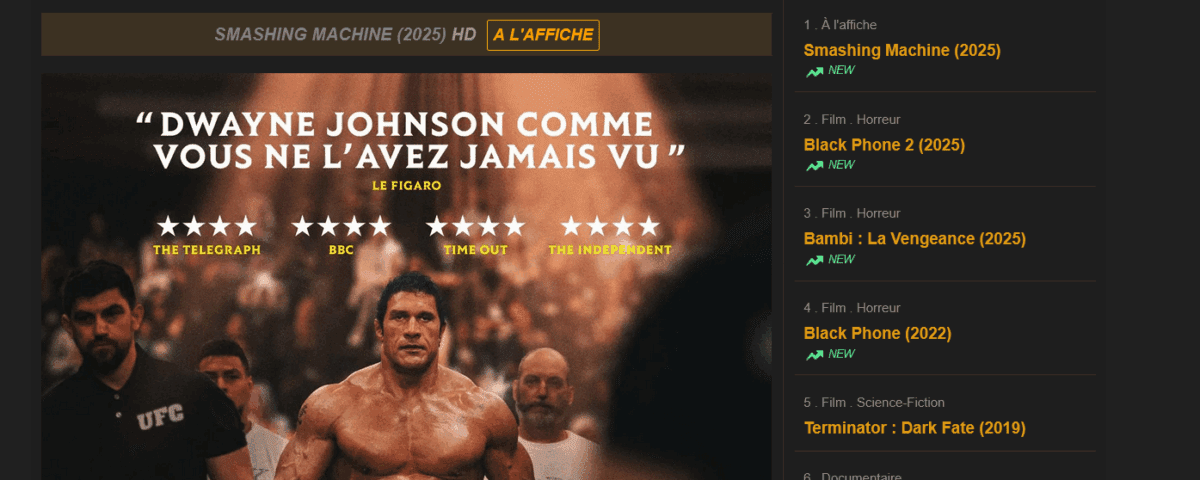
Task: Open Smashing Machine (2025) in the ranking list
Action: (x=902, y=50)
